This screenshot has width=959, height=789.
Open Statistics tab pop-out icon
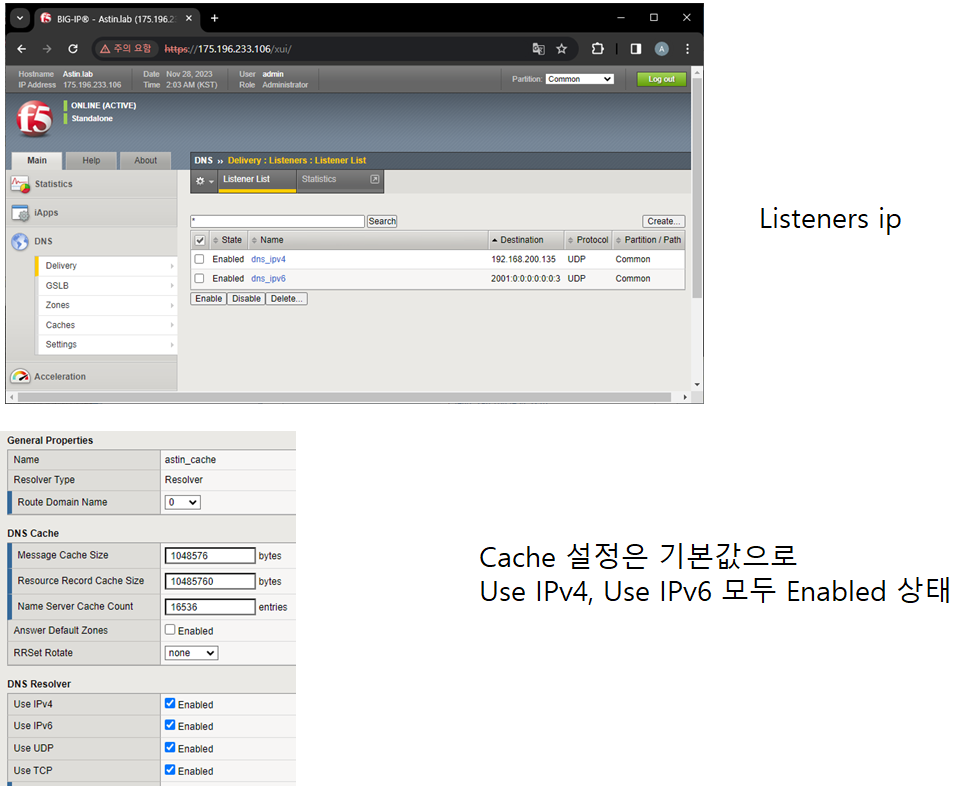click(x=375, y=179)
